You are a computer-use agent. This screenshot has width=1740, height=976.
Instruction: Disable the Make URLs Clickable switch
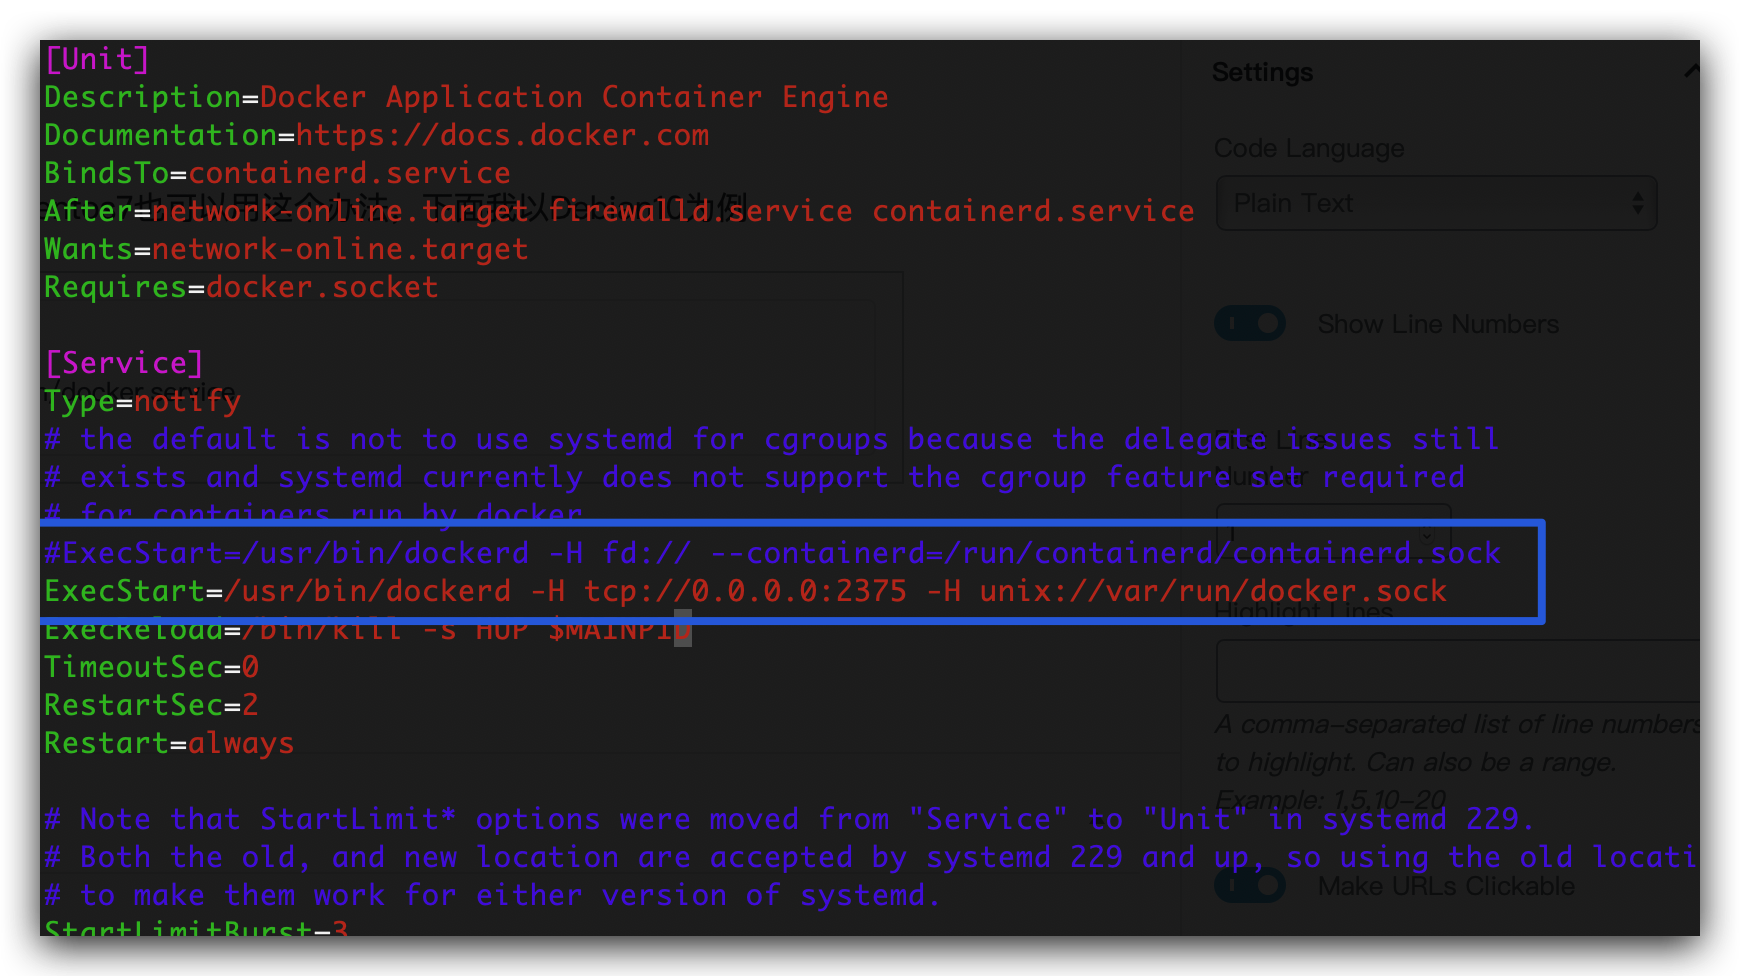[x=1250, y=886]
